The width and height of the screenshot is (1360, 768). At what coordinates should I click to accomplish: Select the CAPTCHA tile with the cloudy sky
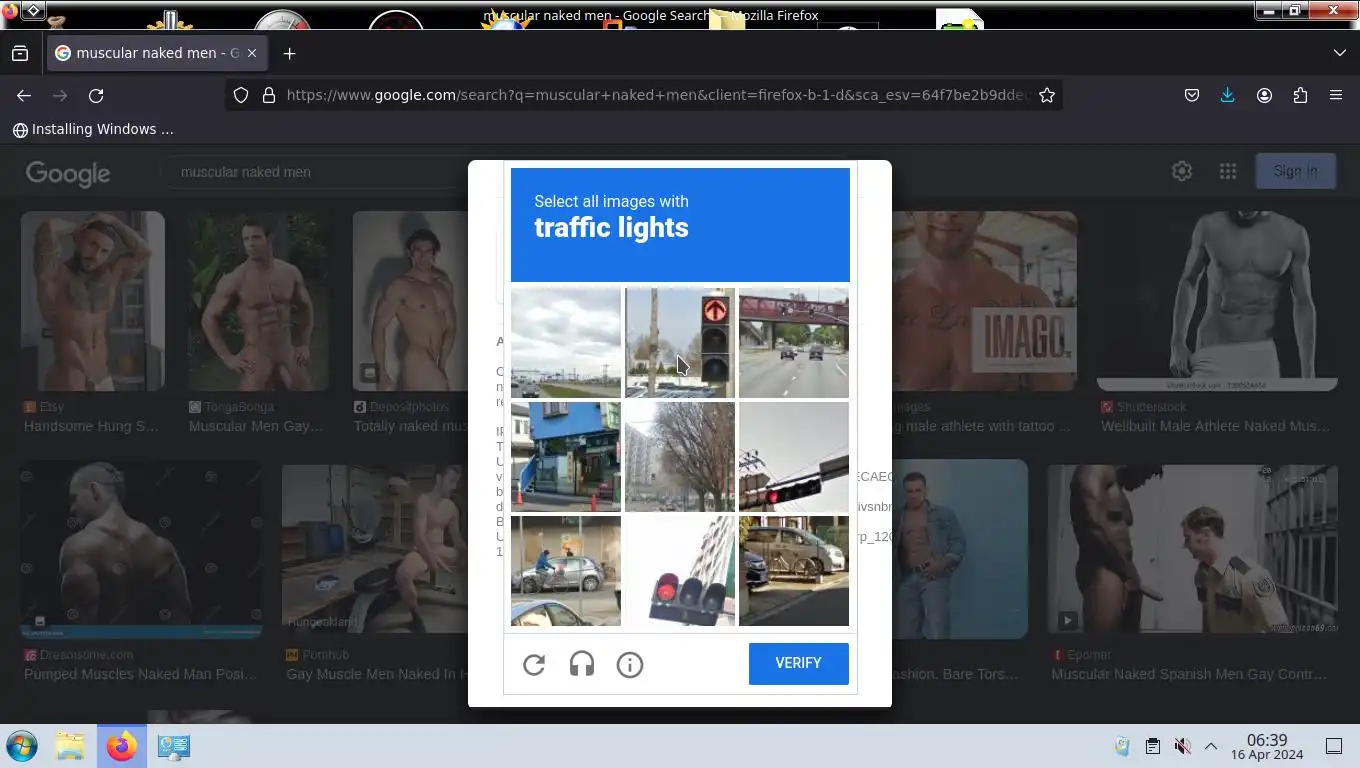(x=566, y=343)
